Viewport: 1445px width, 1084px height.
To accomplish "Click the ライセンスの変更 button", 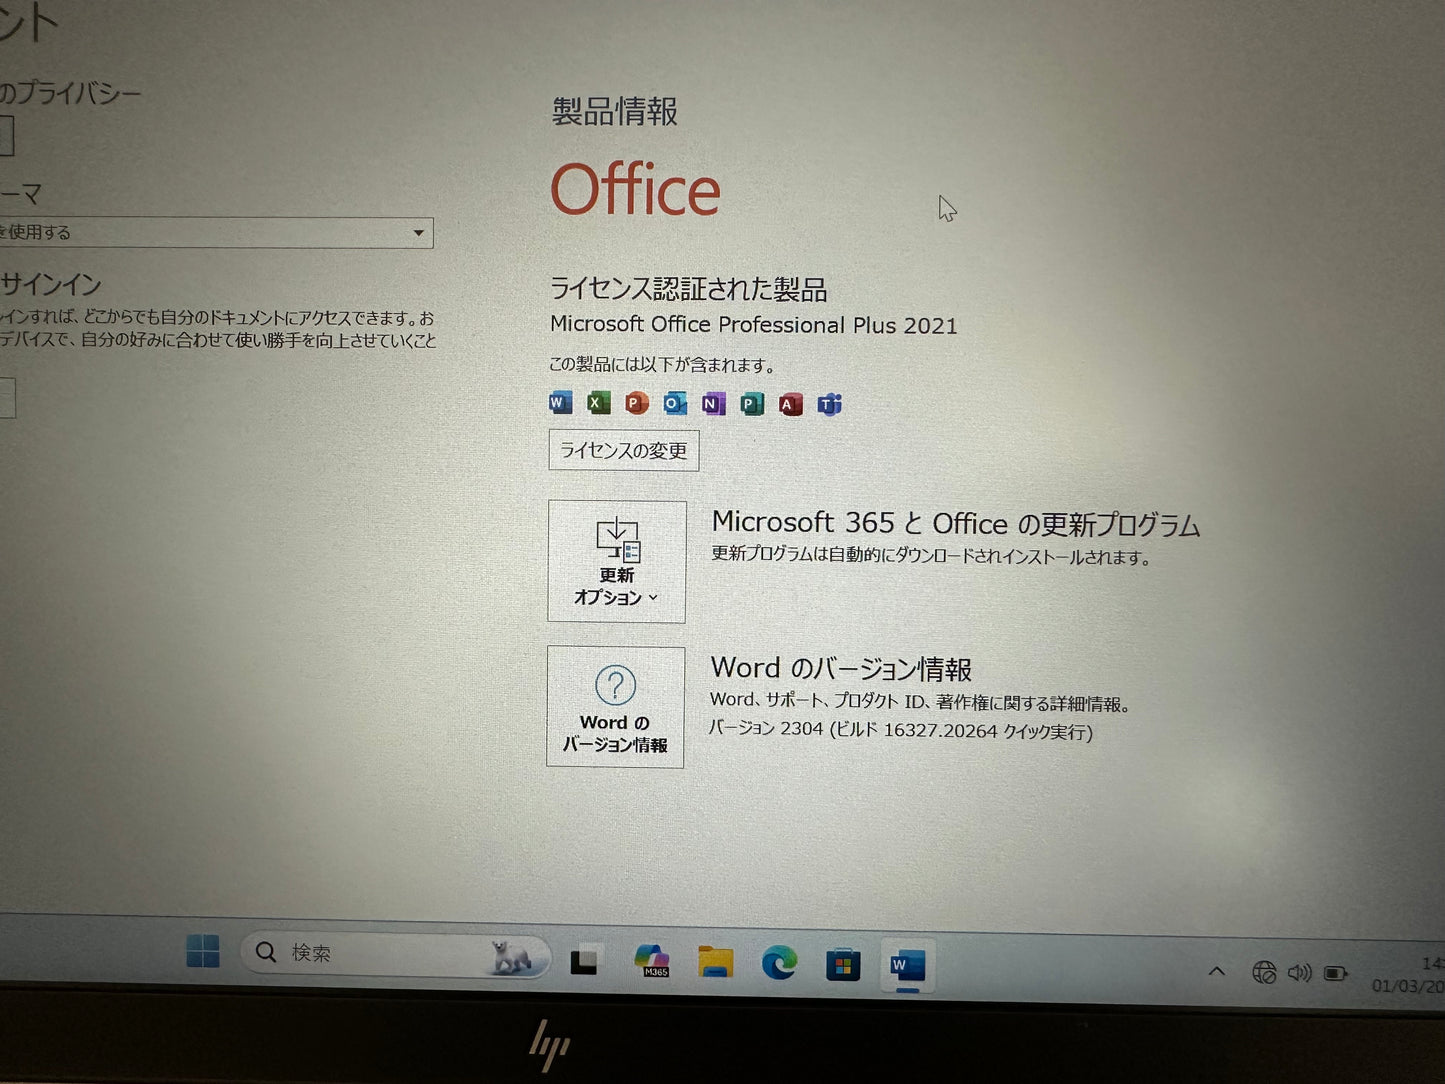I will tap(624, 450).
